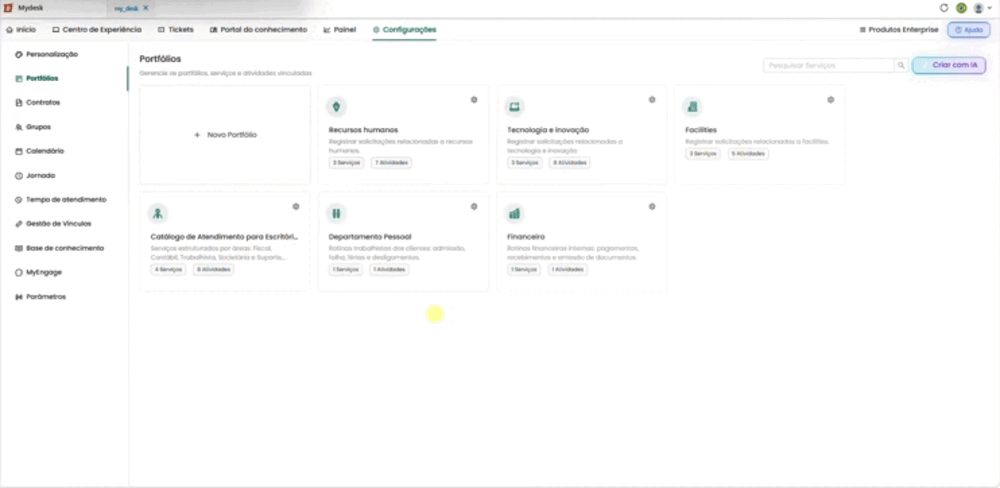Click the Financeiro chart icon
This screenshot has height=488, width=1000.
click(514, 213)
